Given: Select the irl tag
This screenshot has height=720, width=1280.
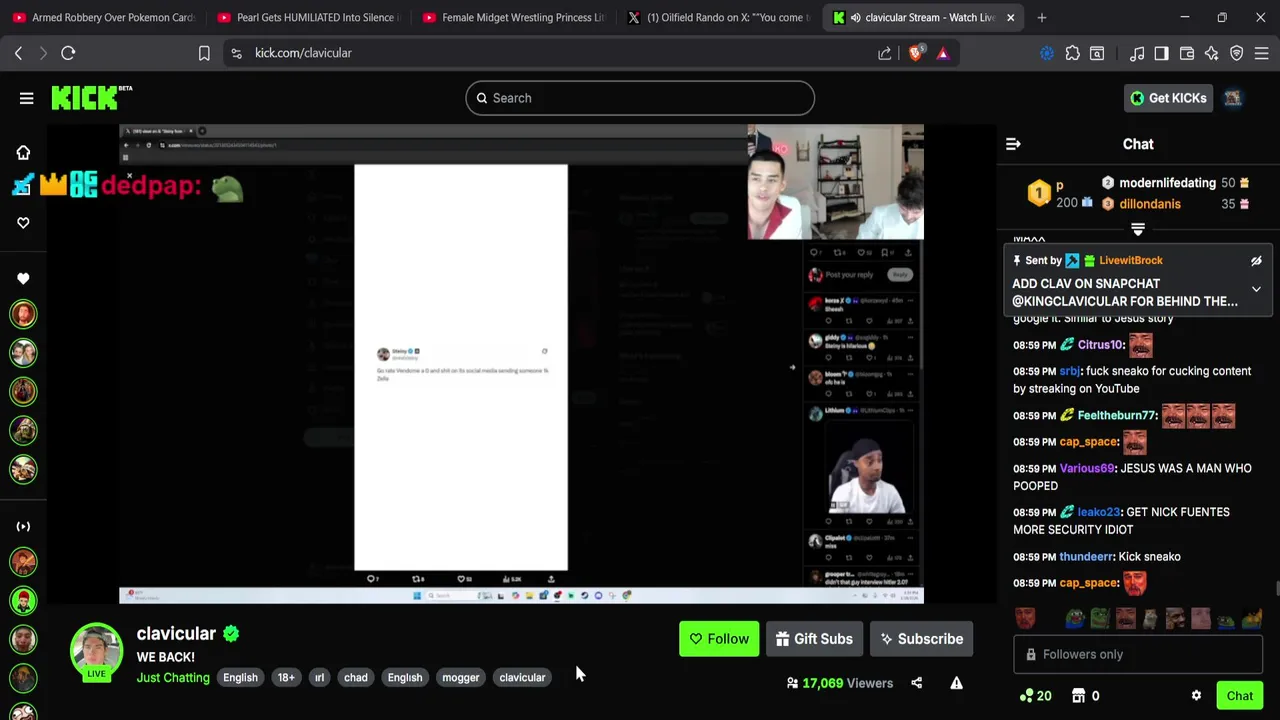Looking at the screenshot, I should point(319,678).
